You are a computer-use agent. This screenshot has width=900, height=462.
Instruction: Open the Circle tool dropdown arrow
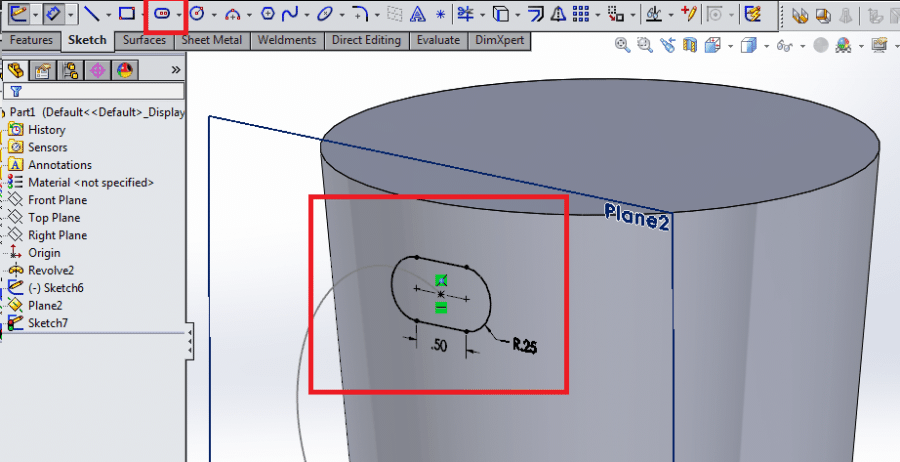tap(214, 14)
